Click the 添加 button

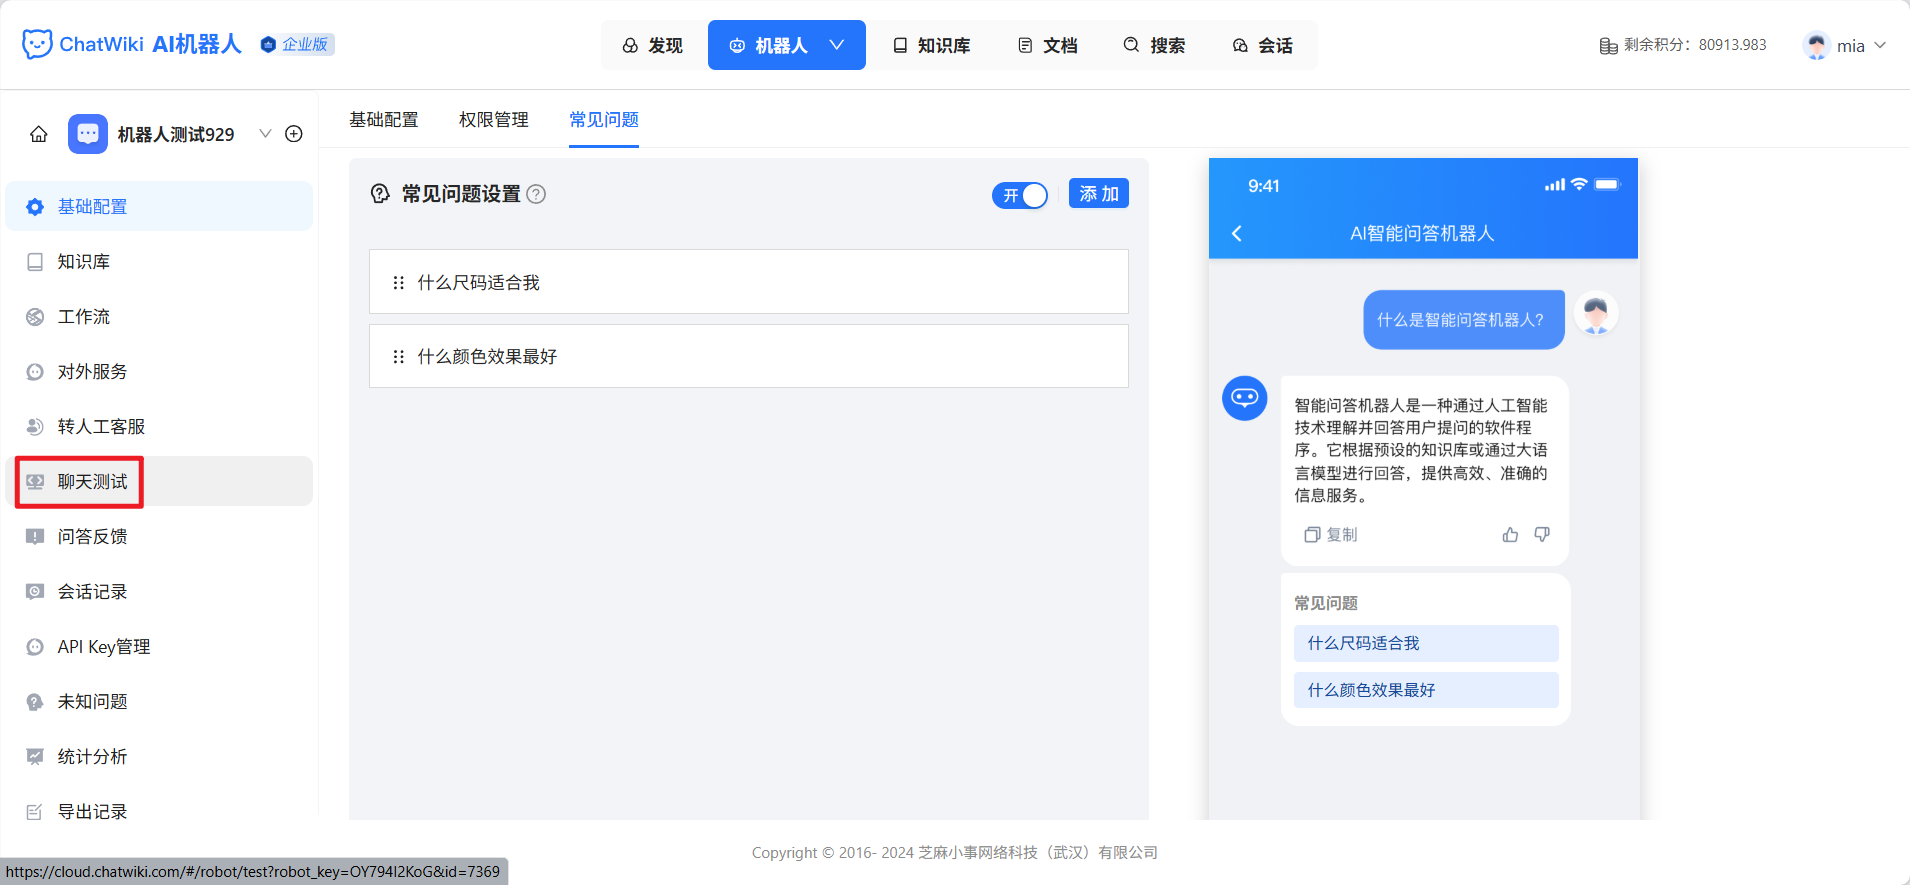click(x=1099, y=194)
